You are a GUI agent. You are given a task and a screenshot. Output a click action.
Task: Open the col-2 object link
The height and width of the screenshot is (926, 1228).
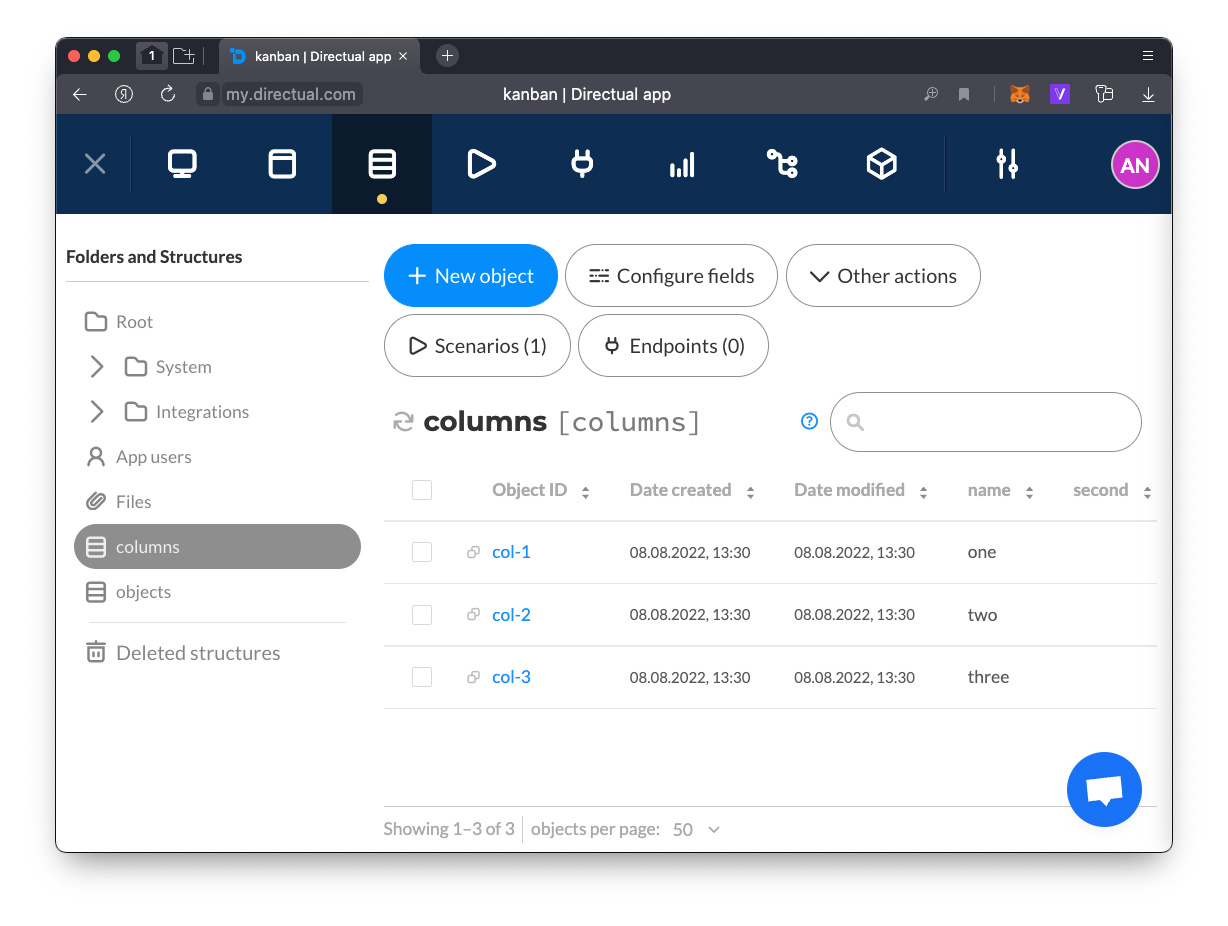pos(511,615)
